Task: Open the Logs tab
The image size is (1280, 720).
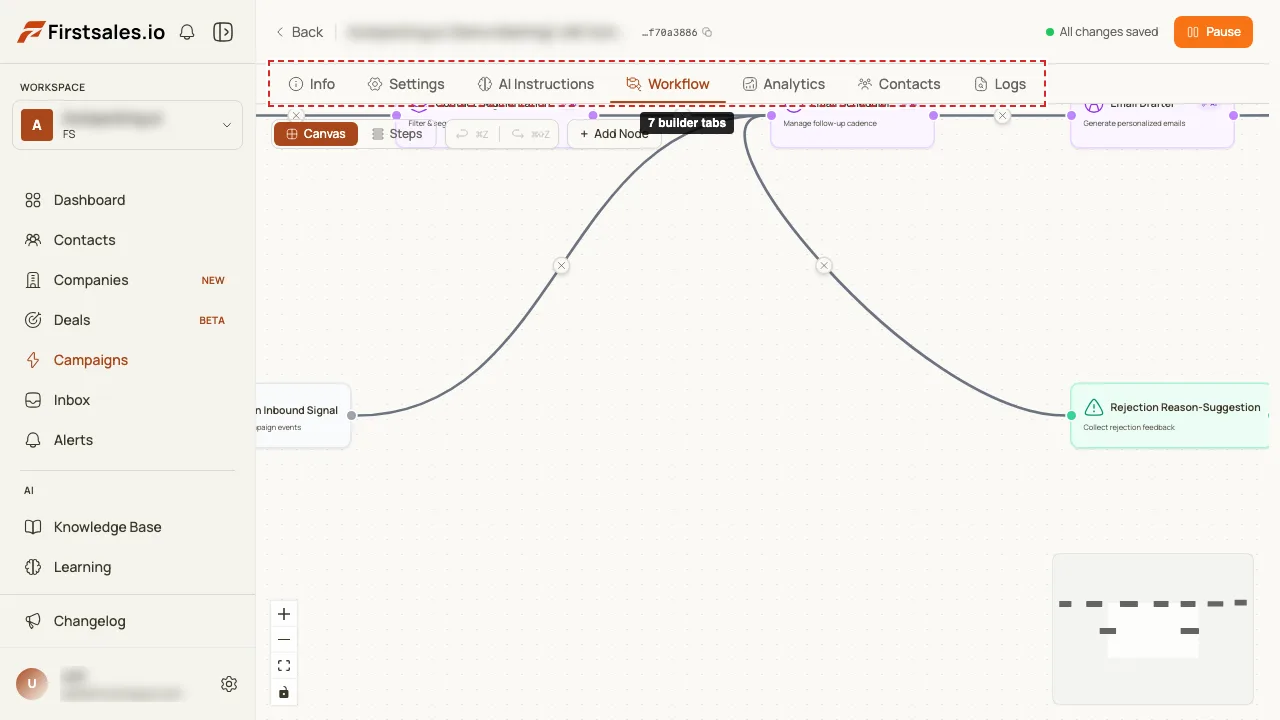Action: coord(1000,84)
